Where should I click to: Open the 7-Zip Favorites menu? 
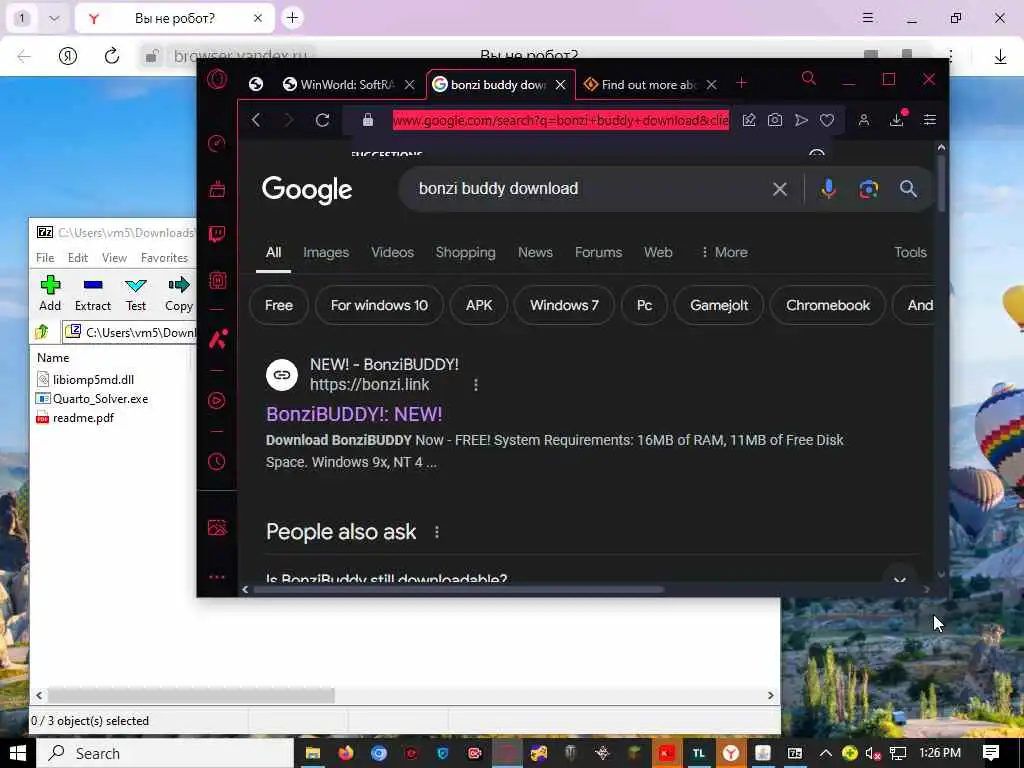[x=165, y=258]
